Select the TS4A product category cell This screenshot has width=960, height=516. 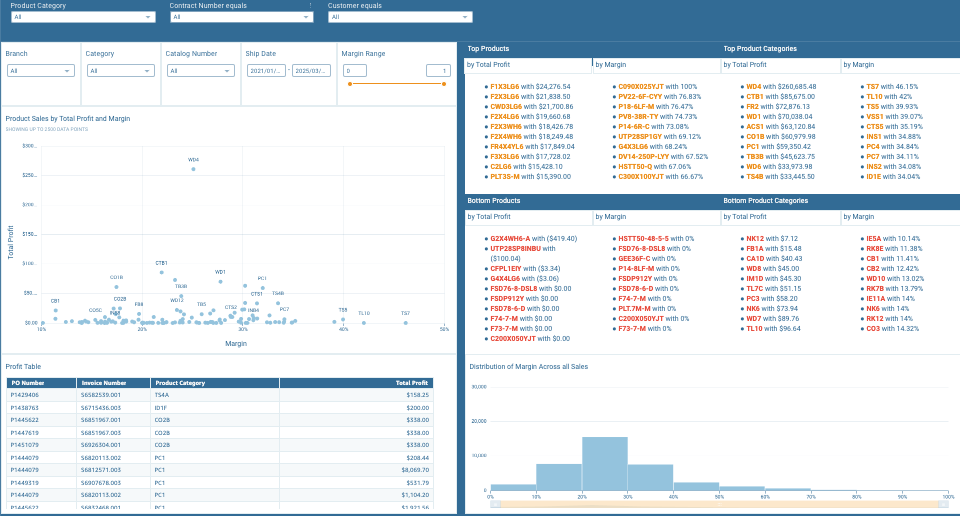[x=215, y=395]
